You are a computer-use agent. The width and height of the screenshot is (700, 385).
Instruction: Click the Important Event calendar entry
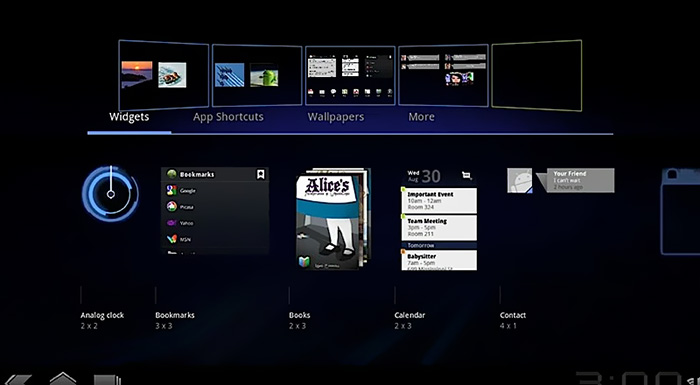coord(439,201)
